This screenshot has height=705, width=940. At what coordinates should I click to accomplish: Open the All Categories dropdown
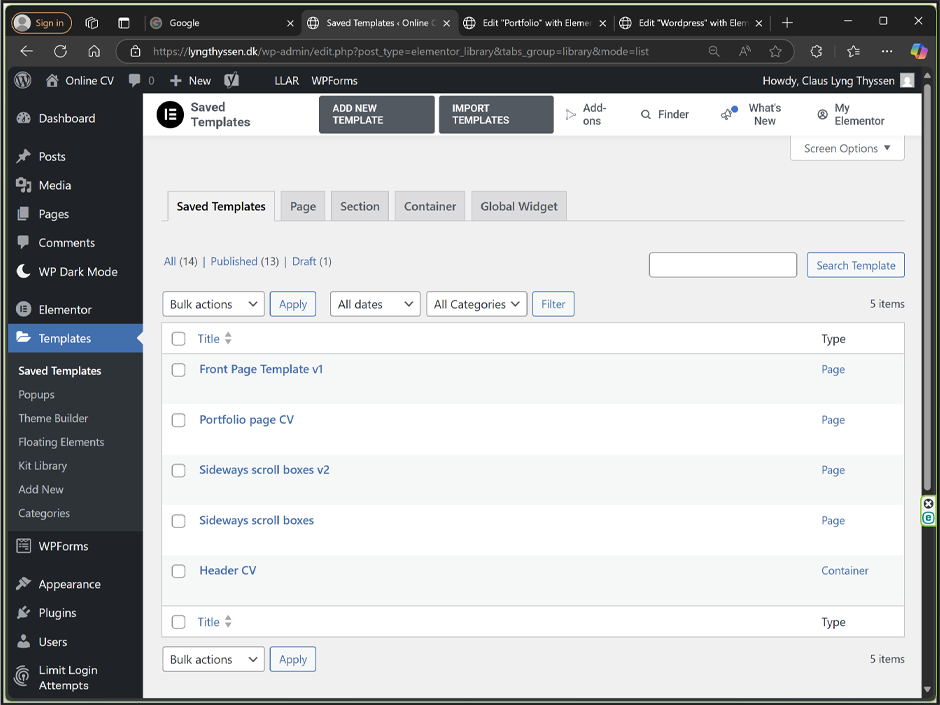[477, 304]
